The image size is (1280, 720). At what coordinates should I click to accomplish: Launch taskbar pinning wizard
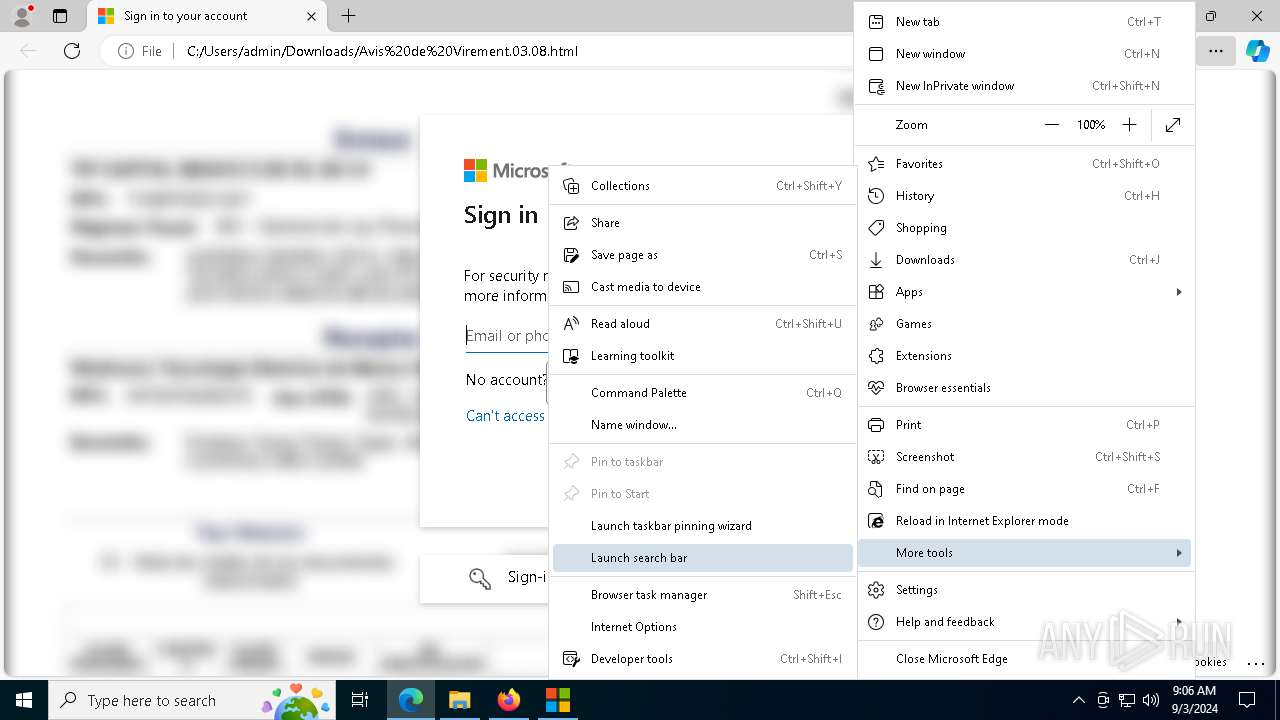coord(703,526)
